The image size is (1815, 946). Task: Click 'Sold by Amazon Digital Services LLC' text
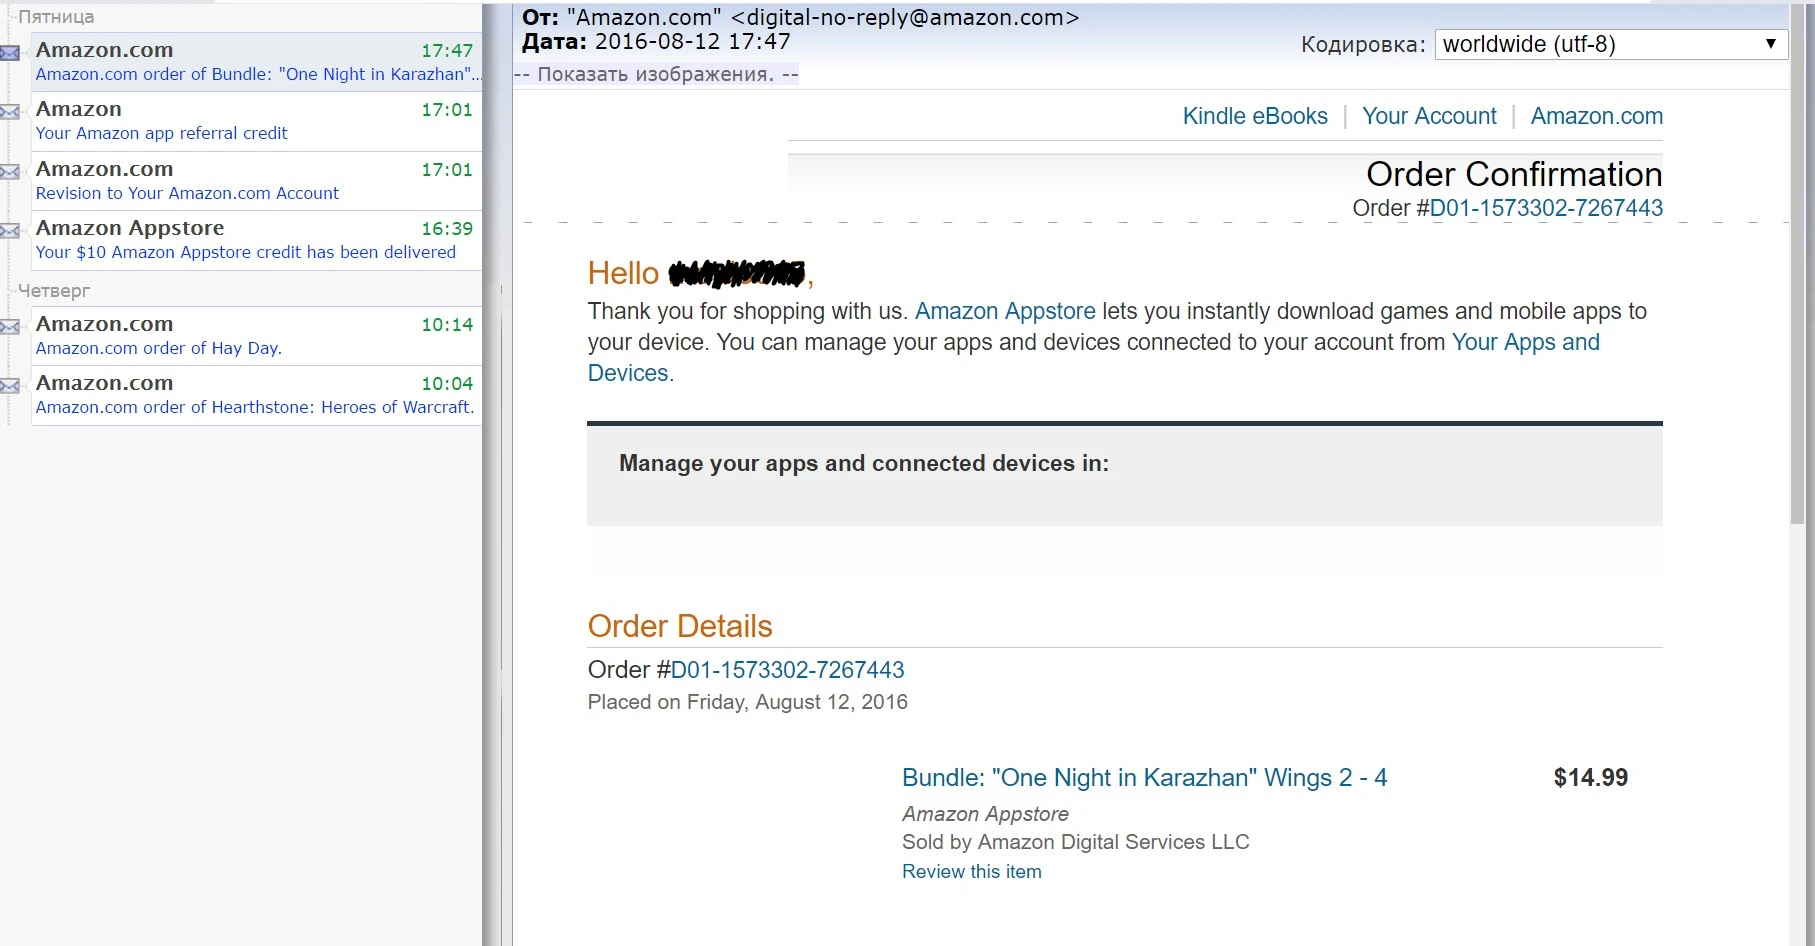click(x=1076, y=842)
